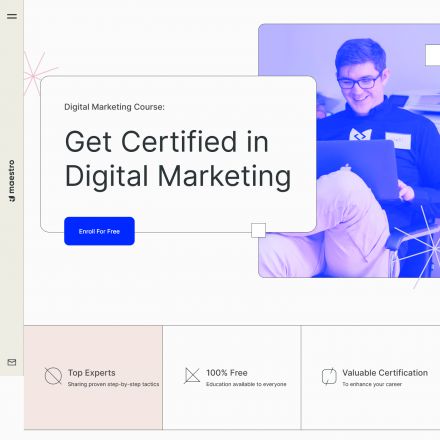Click the Digital Marketing Course subtitle
Viewport: 440px width, 440px height.
(114, 107)
